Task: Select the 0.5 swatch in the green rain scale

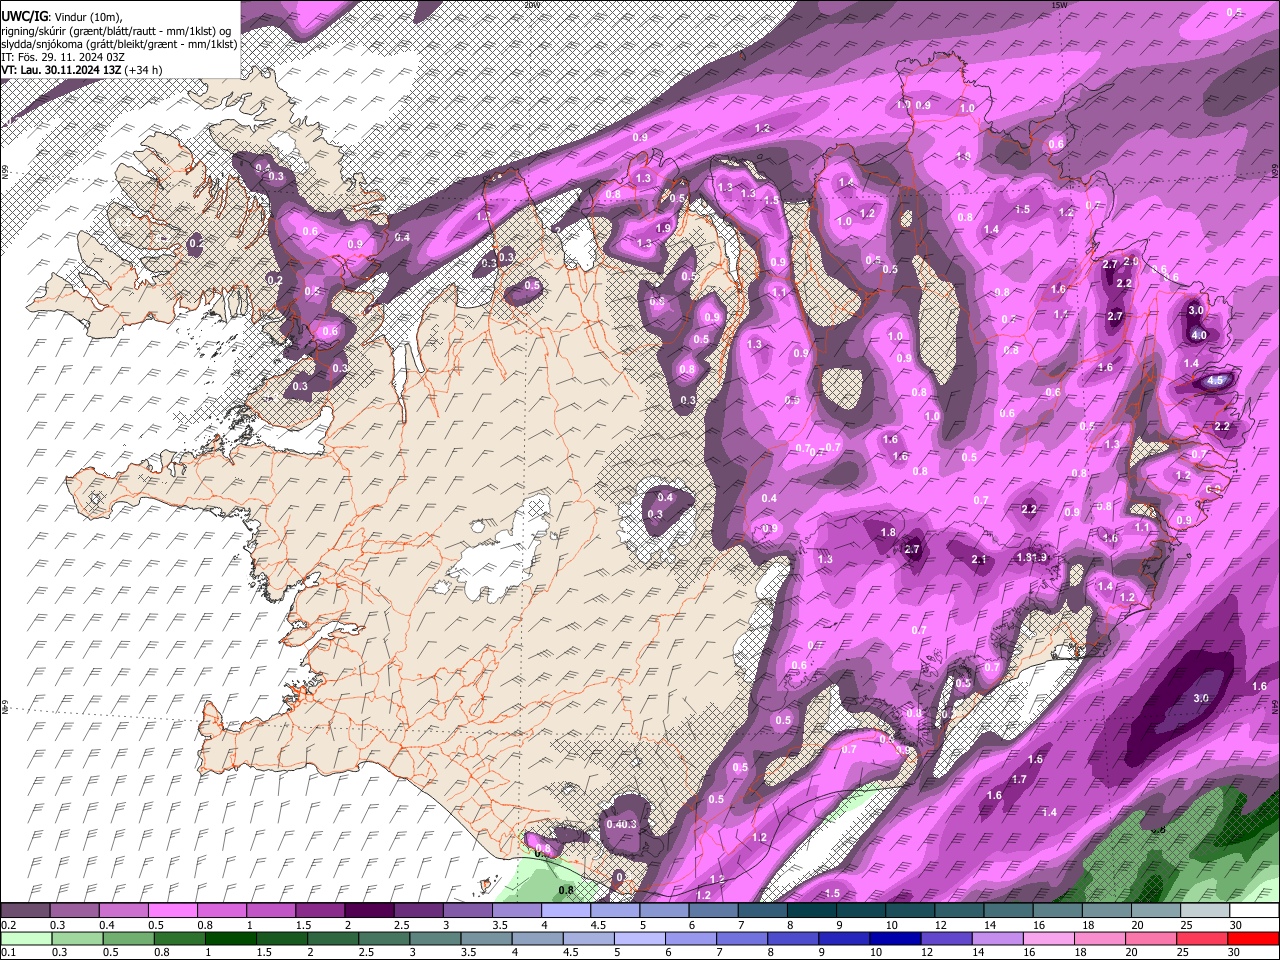Action: pos(128,939)
